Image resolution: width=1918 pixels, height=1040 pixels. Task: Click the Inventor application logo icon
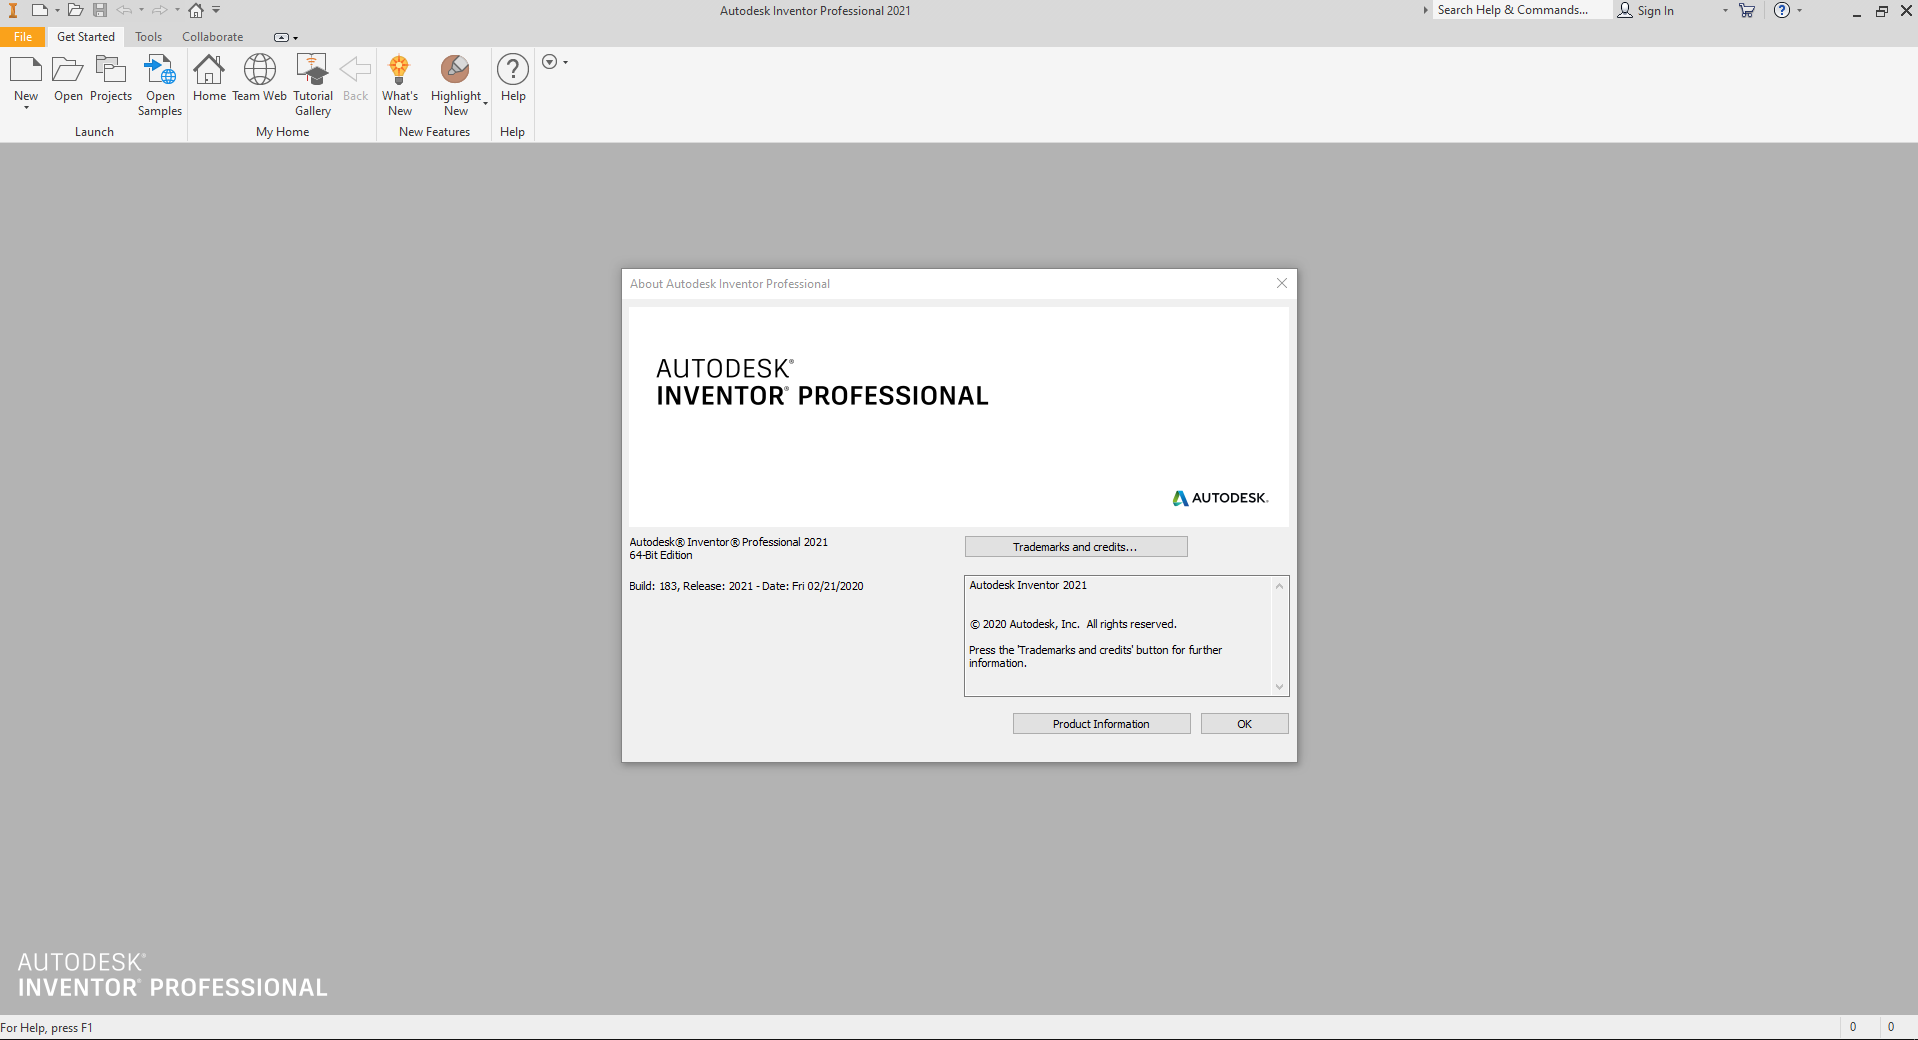[13, 11]
